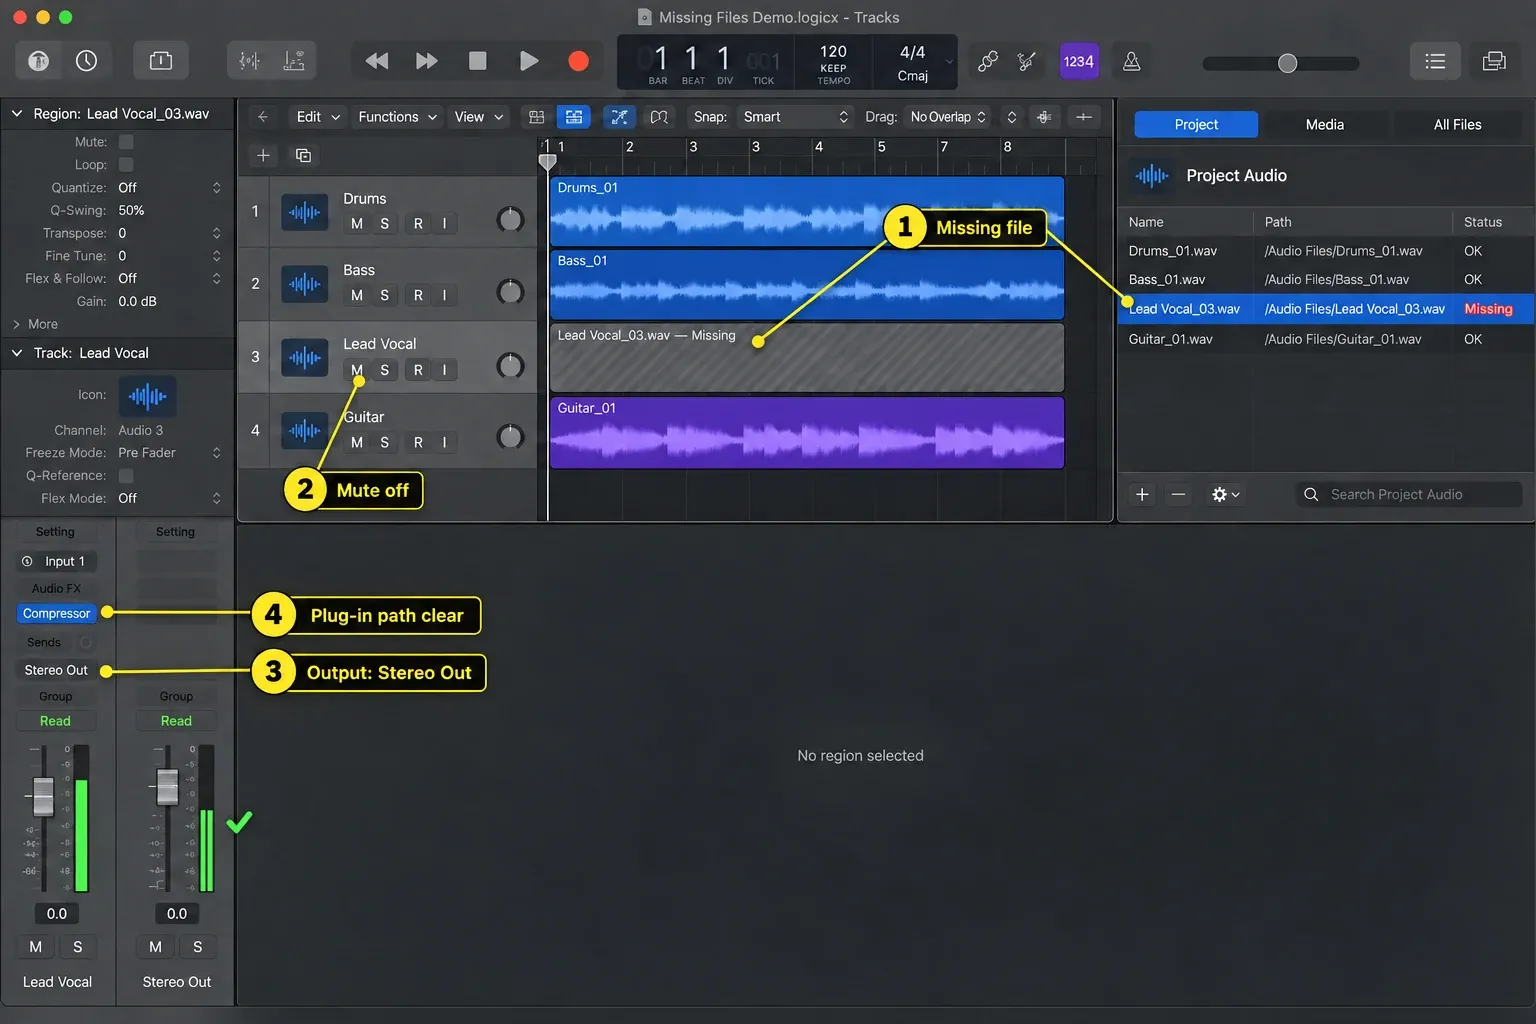This screenshot has height=1024, width=1536.
Task: Click the Search Project Audio field
Action: pyautogui.click(x=1409, y=494)
